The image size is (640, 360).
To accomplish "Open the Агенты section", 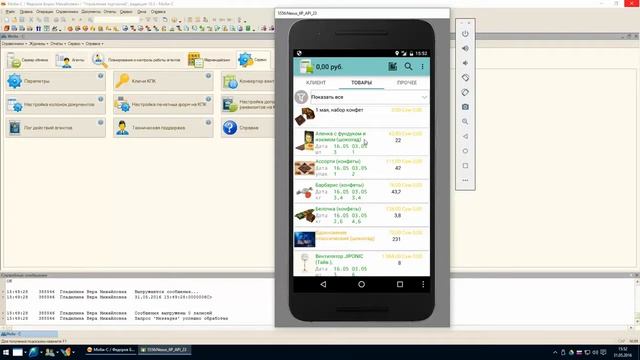I will [x=70, y=60].
